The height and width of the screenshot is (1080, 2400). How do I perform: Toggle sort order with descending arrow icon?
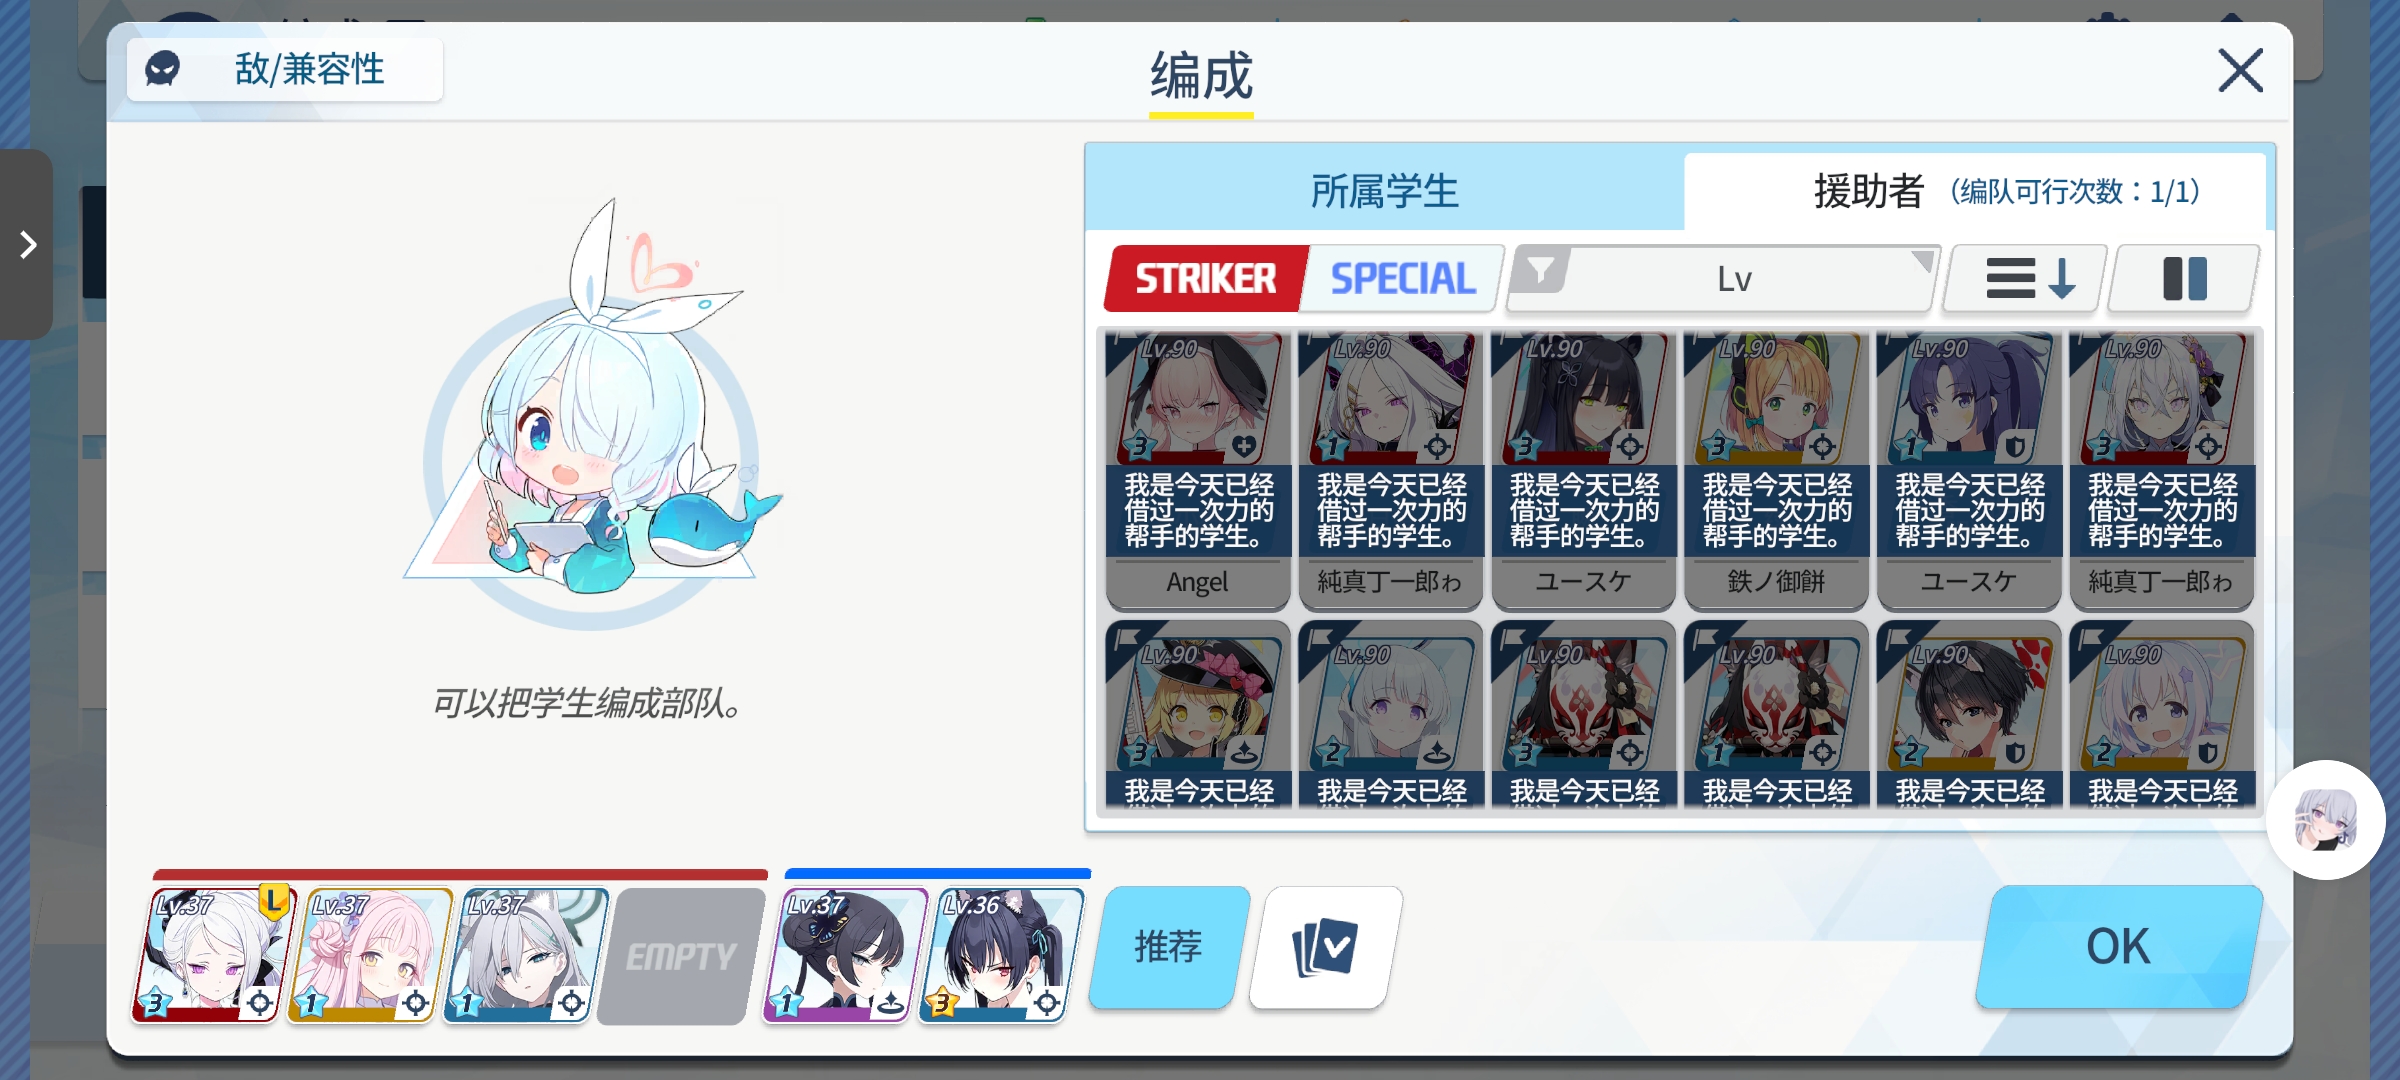2027,279
